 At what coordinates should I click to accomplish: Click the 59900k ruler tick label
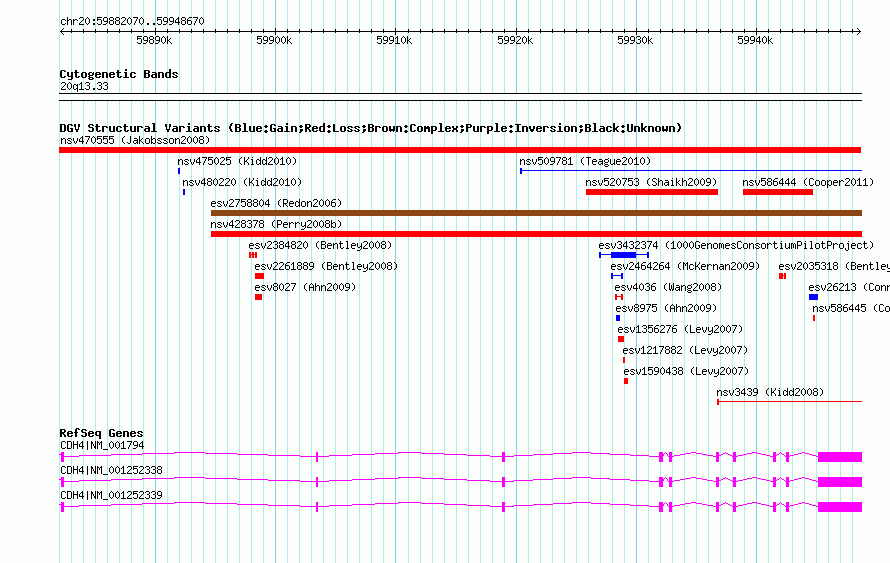point(274,40)
